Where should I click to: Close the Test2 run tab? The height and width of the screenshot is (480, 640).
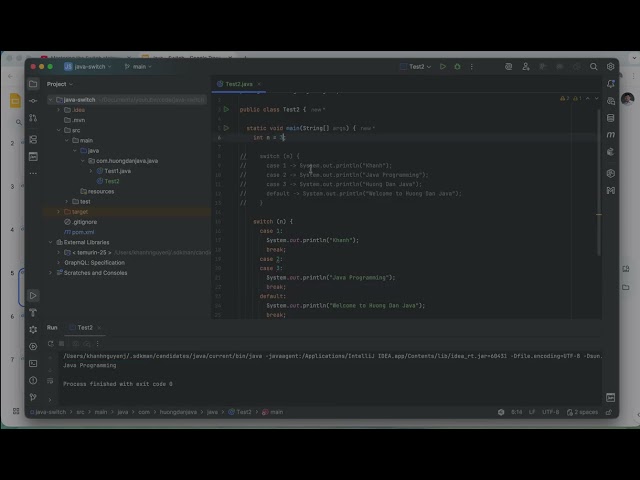pyautogui.click(x=99, y=327)
